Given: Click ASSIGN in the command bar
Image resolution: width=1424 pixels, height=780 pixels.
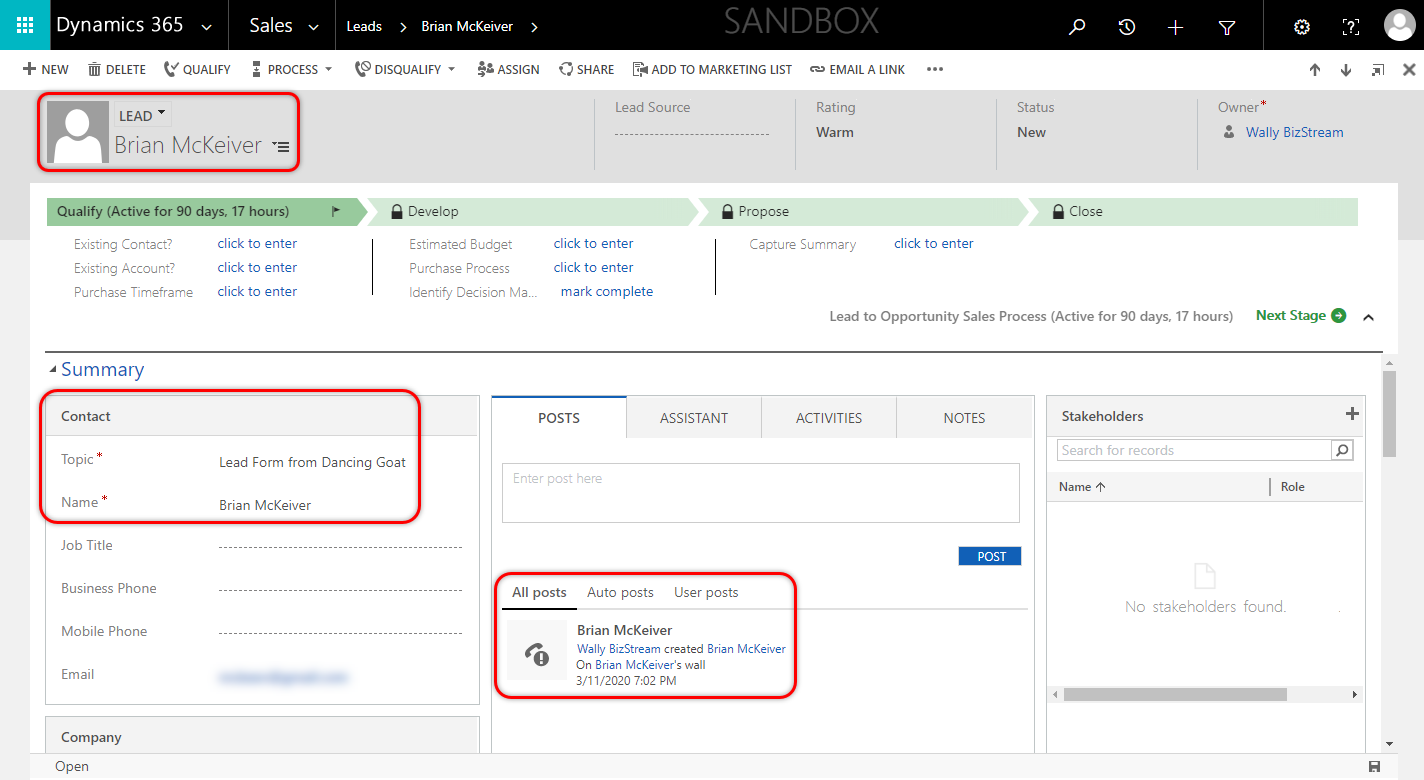Looking at the screenshot, I should (x=508, y=69).
